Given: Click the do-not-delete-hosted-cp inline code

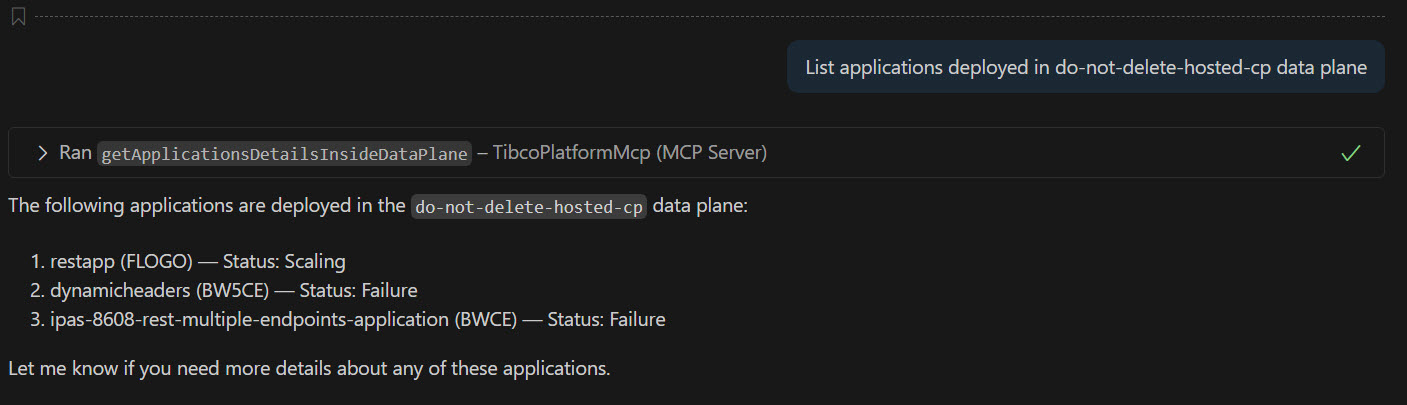Looking at the screenshot, I should pyautogui.click(x=529, y=207).
